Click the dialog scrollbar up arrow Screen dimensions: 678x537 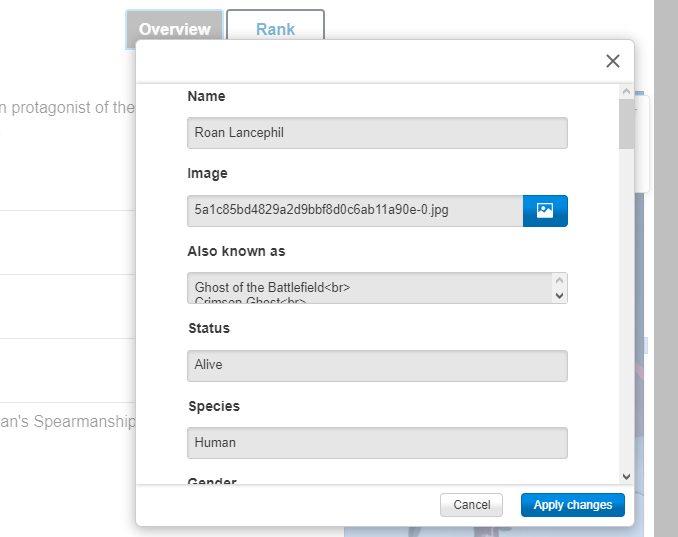[x=626, y=91]
